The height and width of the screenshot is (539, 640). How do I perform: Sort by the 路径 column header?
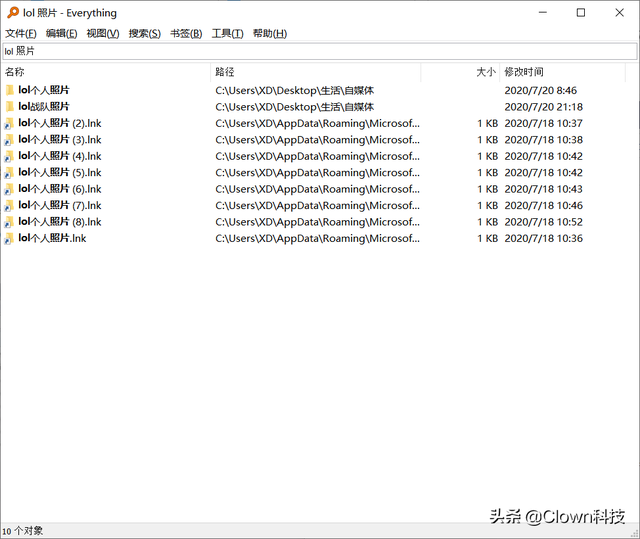(316, 72)
